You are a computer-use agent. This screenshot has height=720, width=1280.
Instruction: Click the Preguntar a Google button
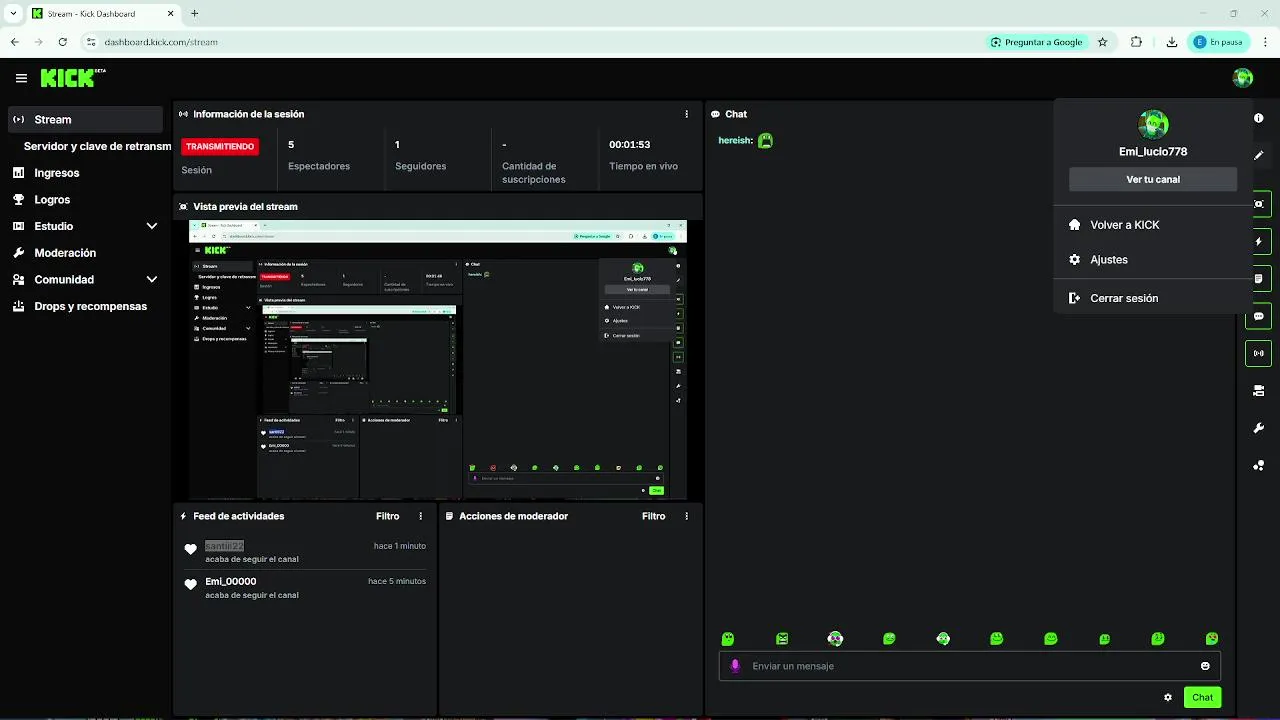(x=1036, y=42)
